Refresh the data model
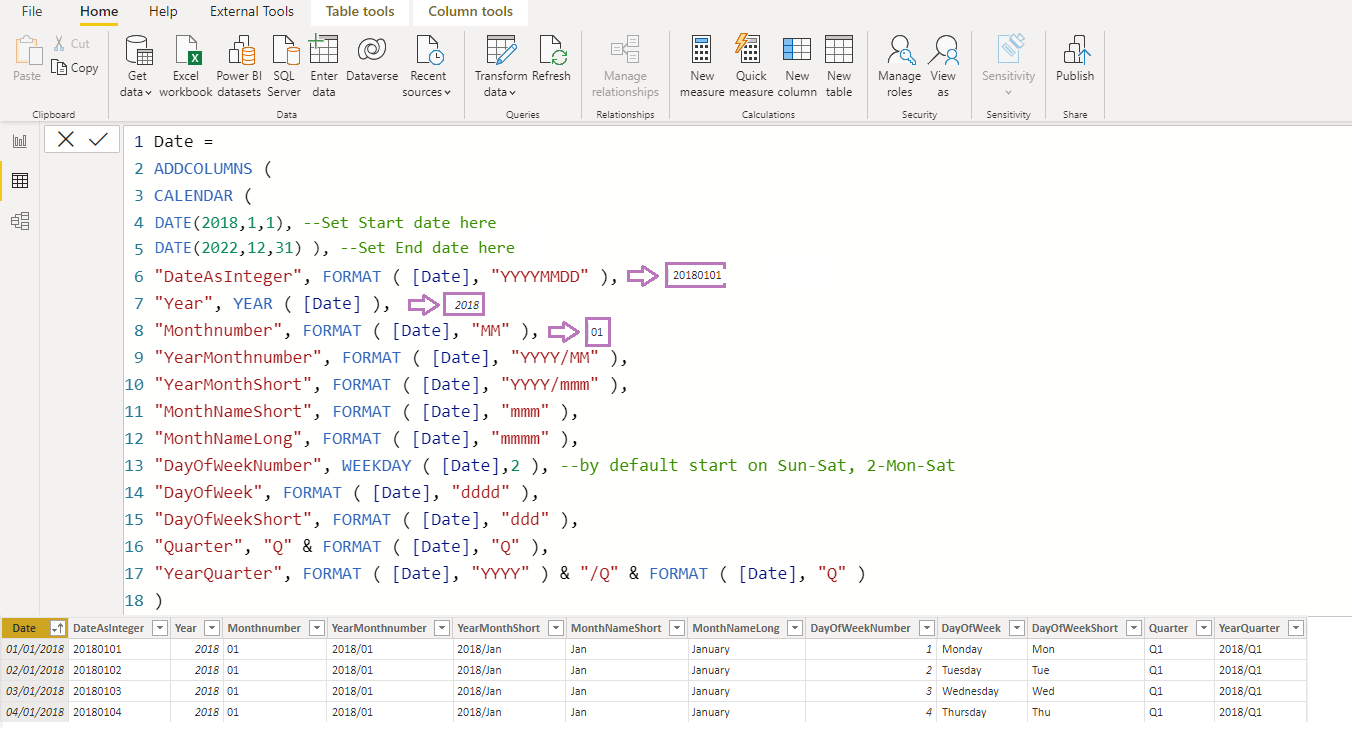Image resolution: width=1352 pixels, height=736 pixels. tap(552, 60)
